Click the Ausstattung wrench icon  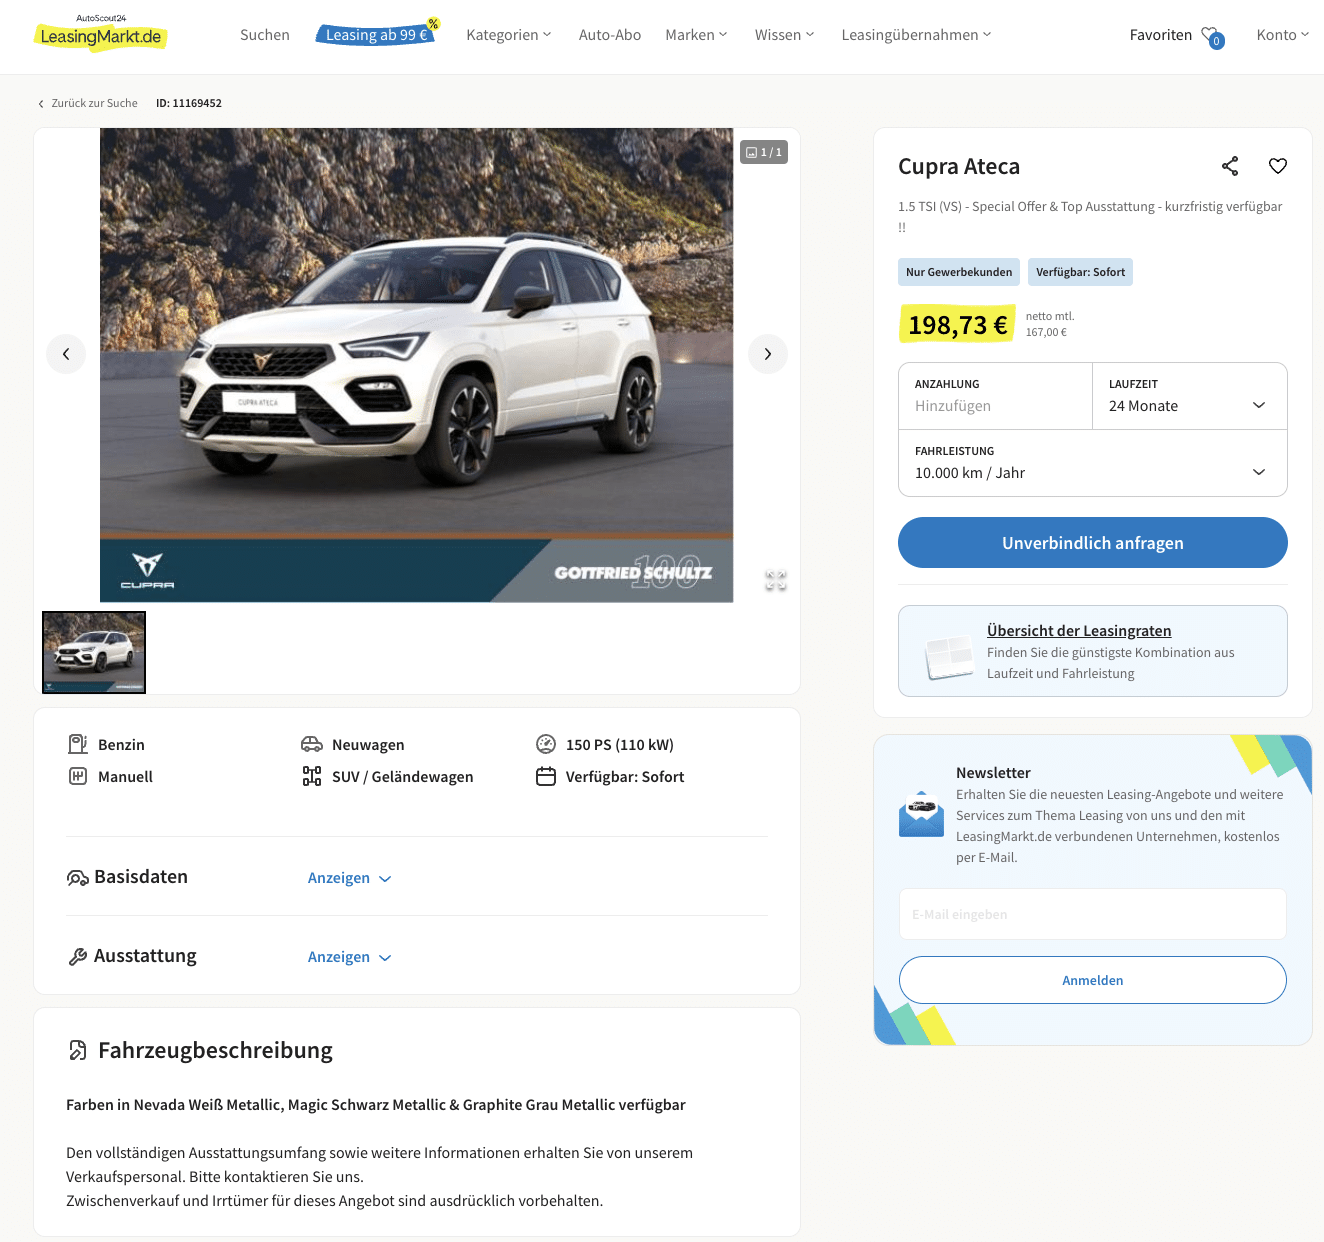click(78, 956)
